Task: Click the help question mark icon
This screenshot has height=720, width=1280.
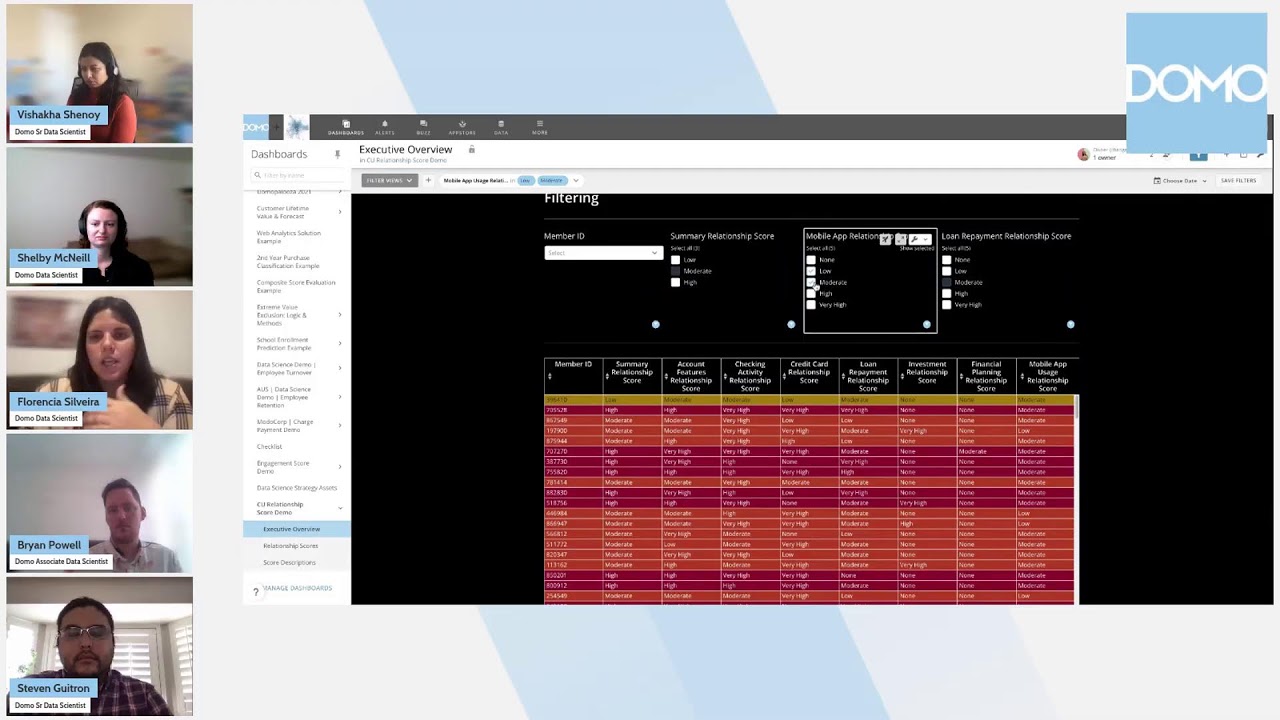Action: point(256,591)
